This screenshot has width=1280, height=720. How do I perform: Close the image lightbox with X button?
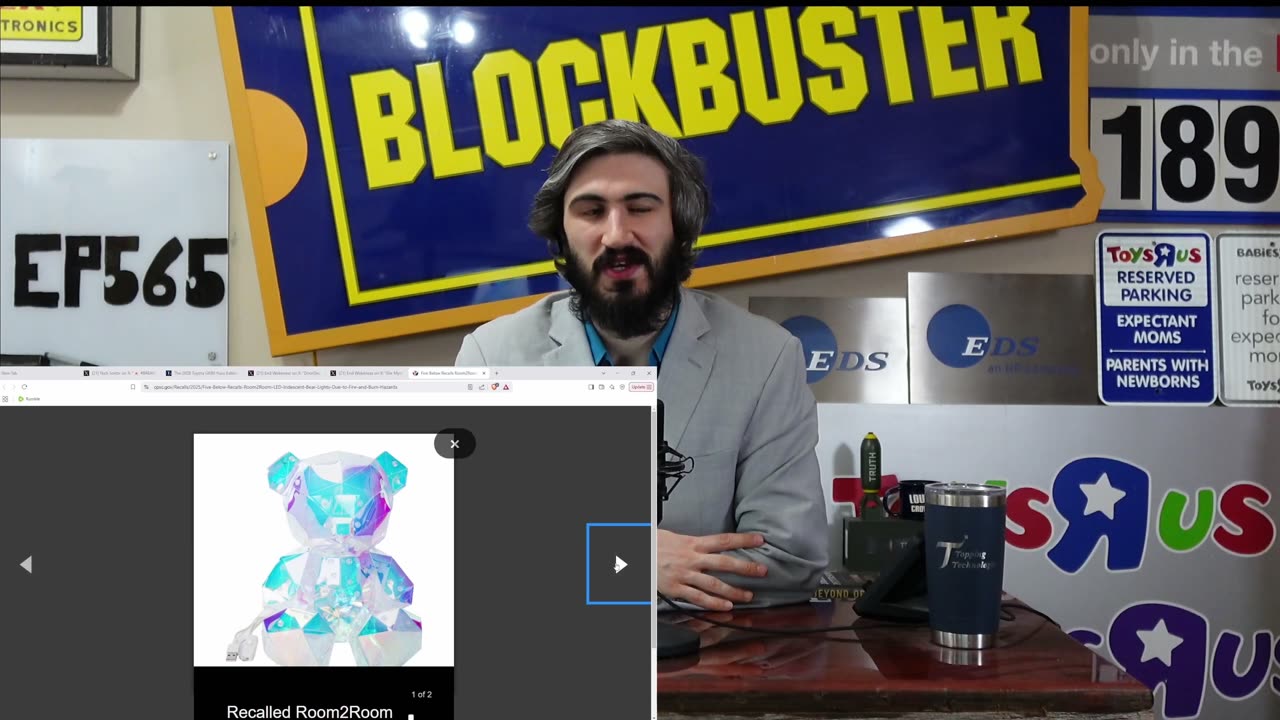[x=454, y=444]
